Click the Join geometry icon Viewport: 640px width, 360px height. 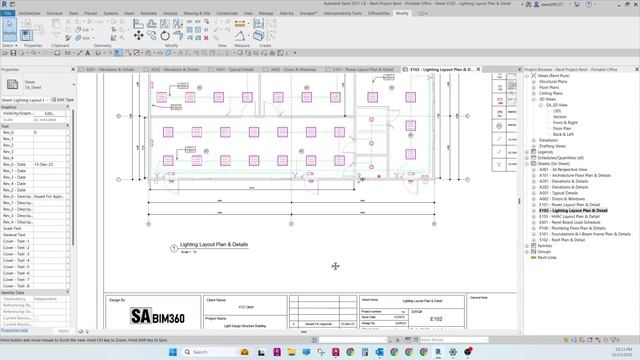click(x=78, y=38)
